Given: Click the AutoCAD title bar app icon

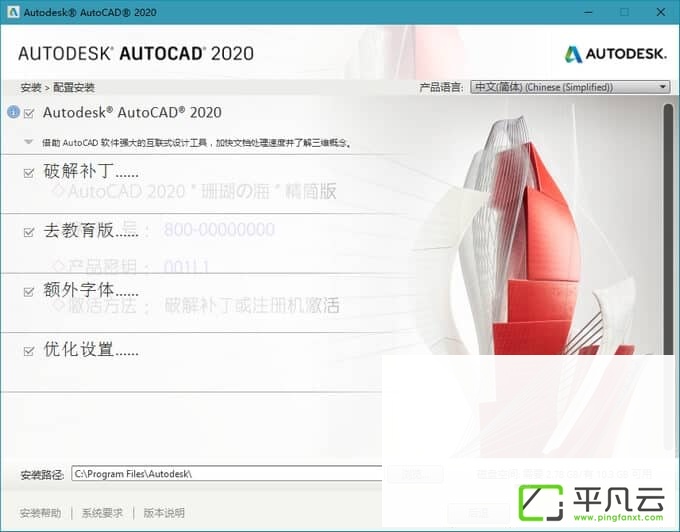Looking at the screenshot, I should point(13,12).
